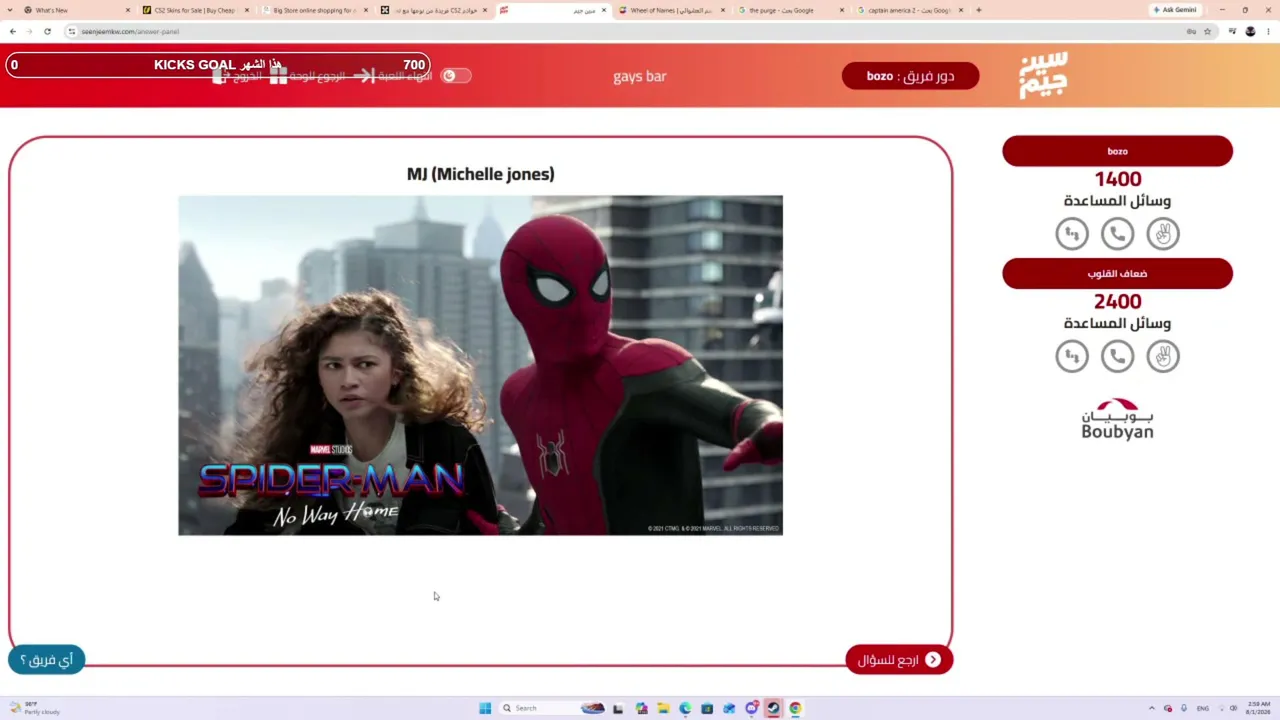The height and width of the screenshot is (720, 1280).
Task: Switch to the captain america 2 tab
Action: tap(910, 10)
